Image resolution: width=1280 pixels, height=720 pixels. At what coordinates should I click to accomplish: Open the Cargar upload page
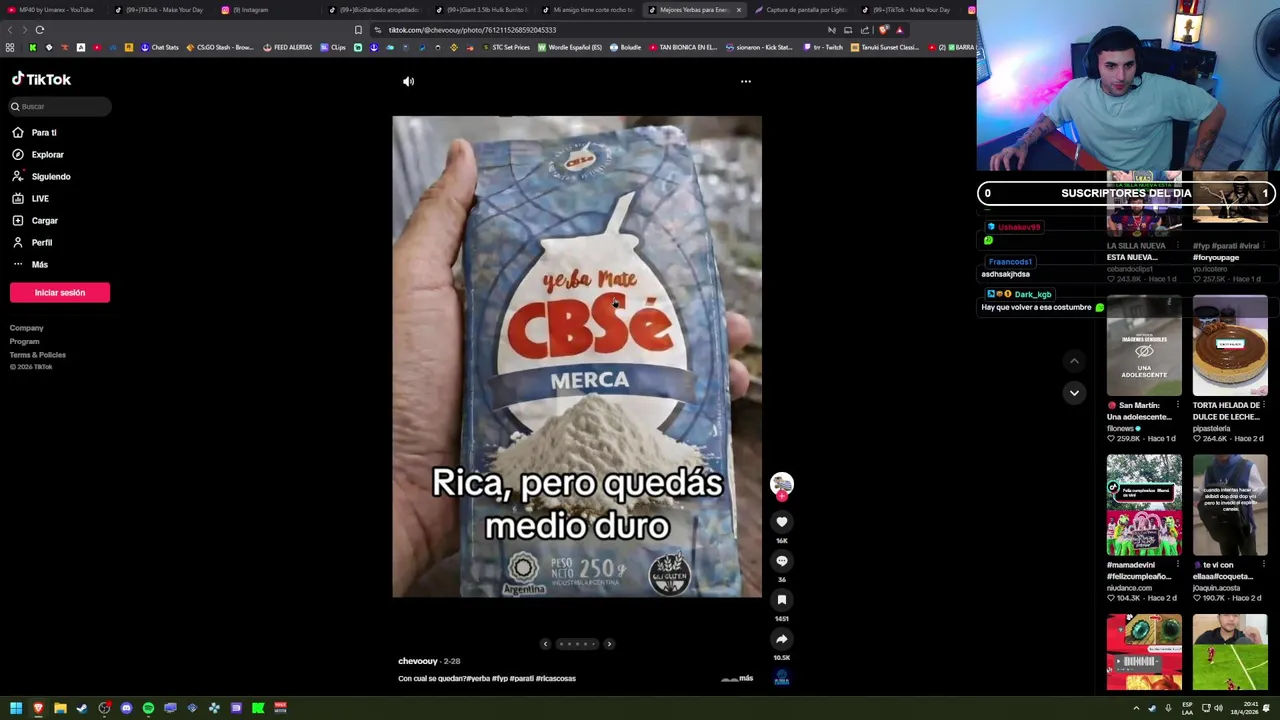pyautogui.click(x=44, y=220)
